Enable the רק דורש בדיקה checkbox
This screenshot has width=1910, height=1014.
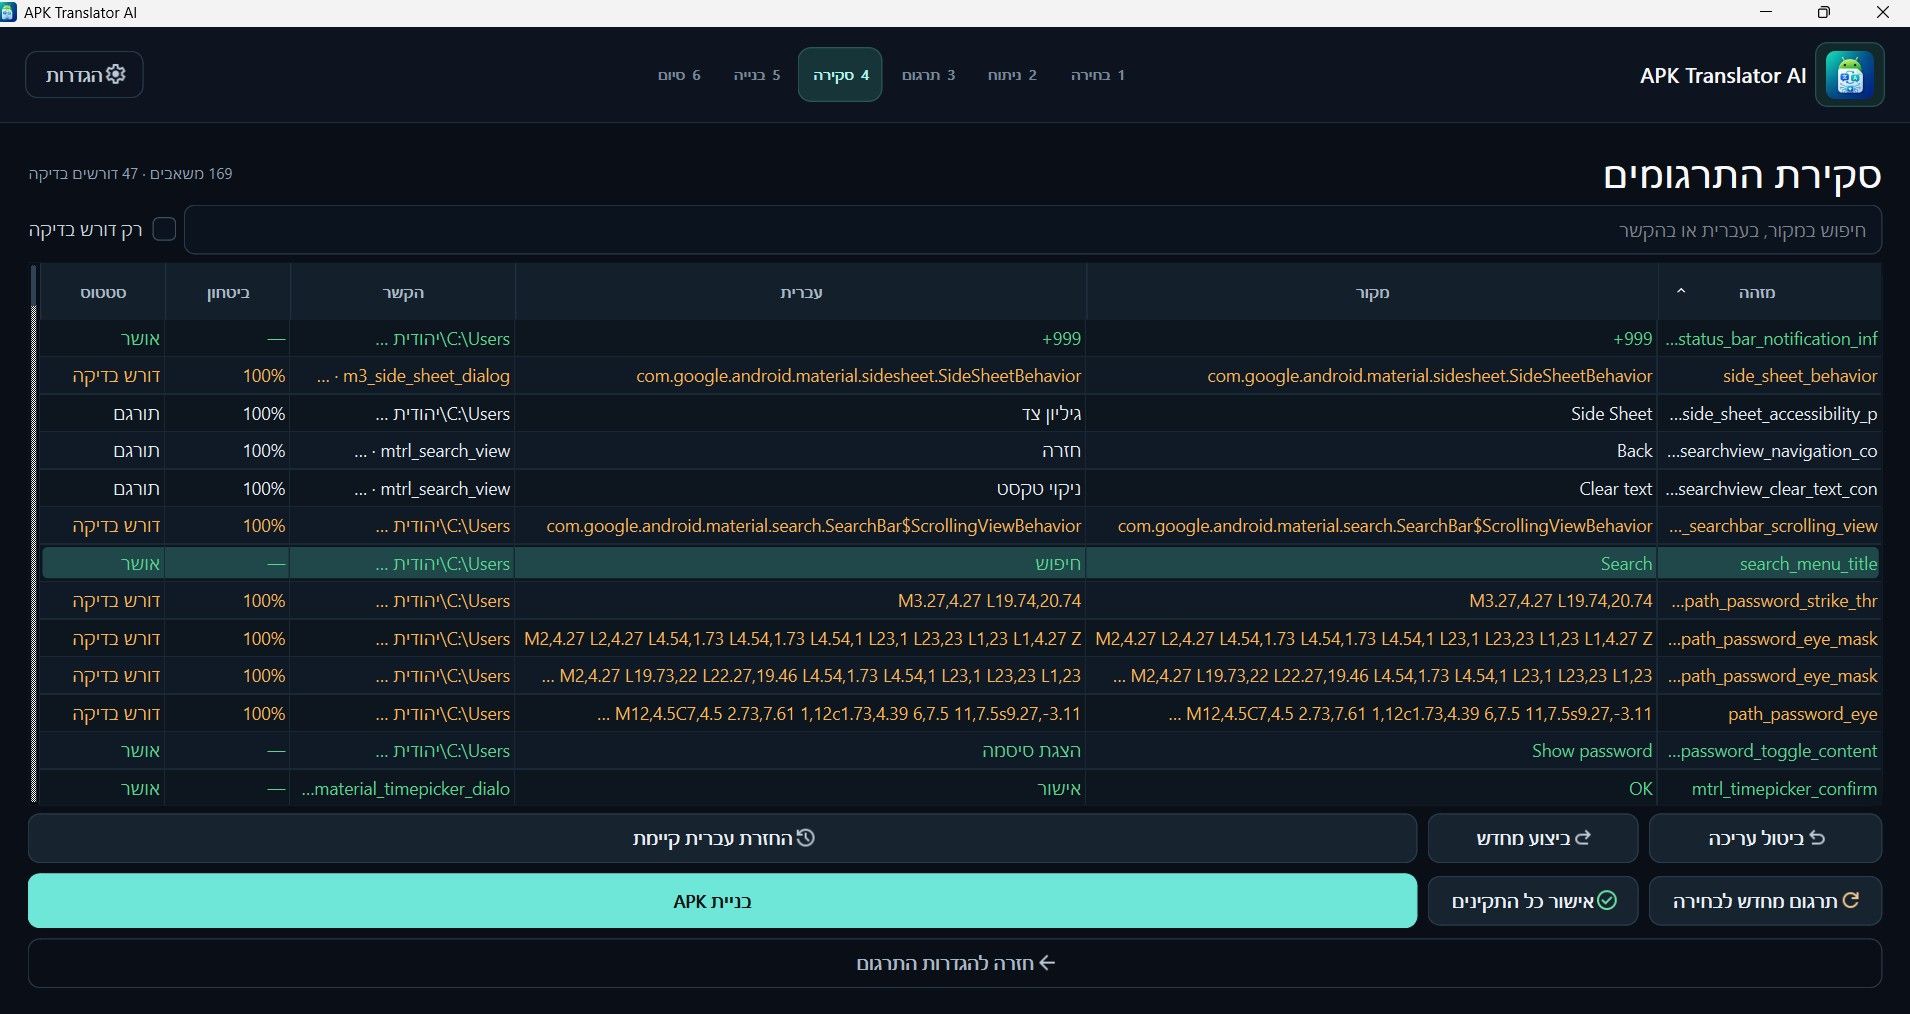click(164, 229)
